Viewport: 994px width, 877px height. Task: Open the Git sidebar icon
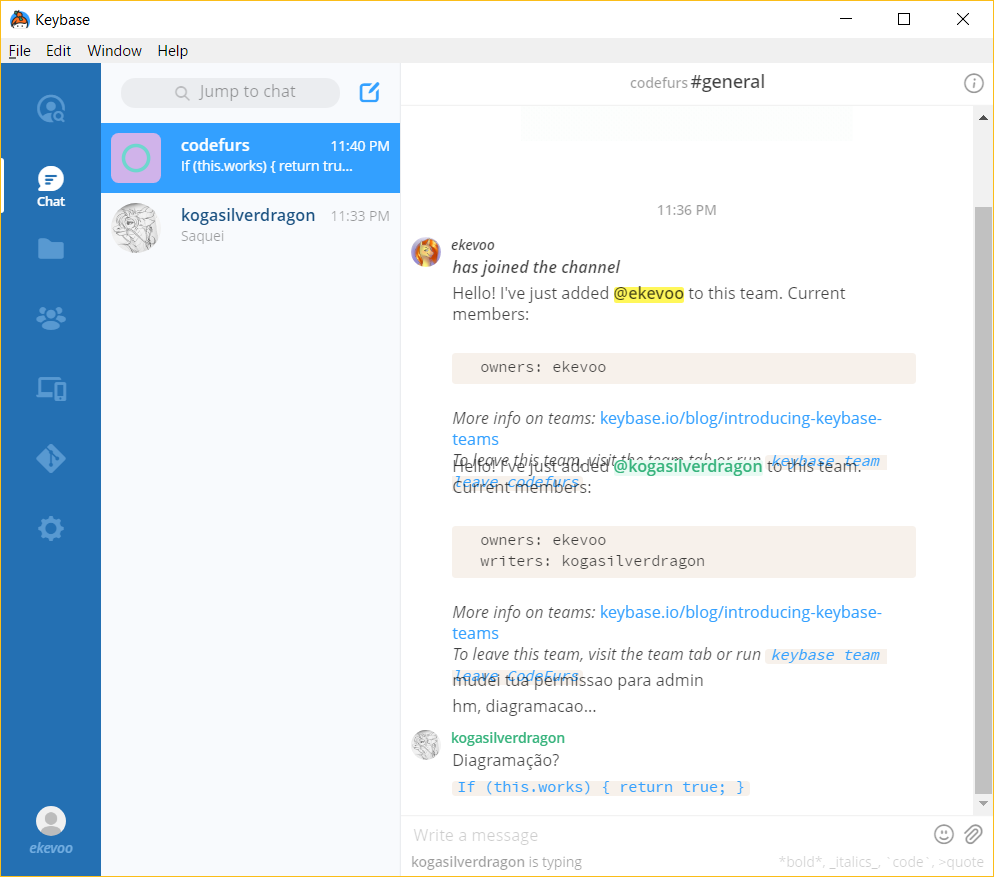coord(51,458)
